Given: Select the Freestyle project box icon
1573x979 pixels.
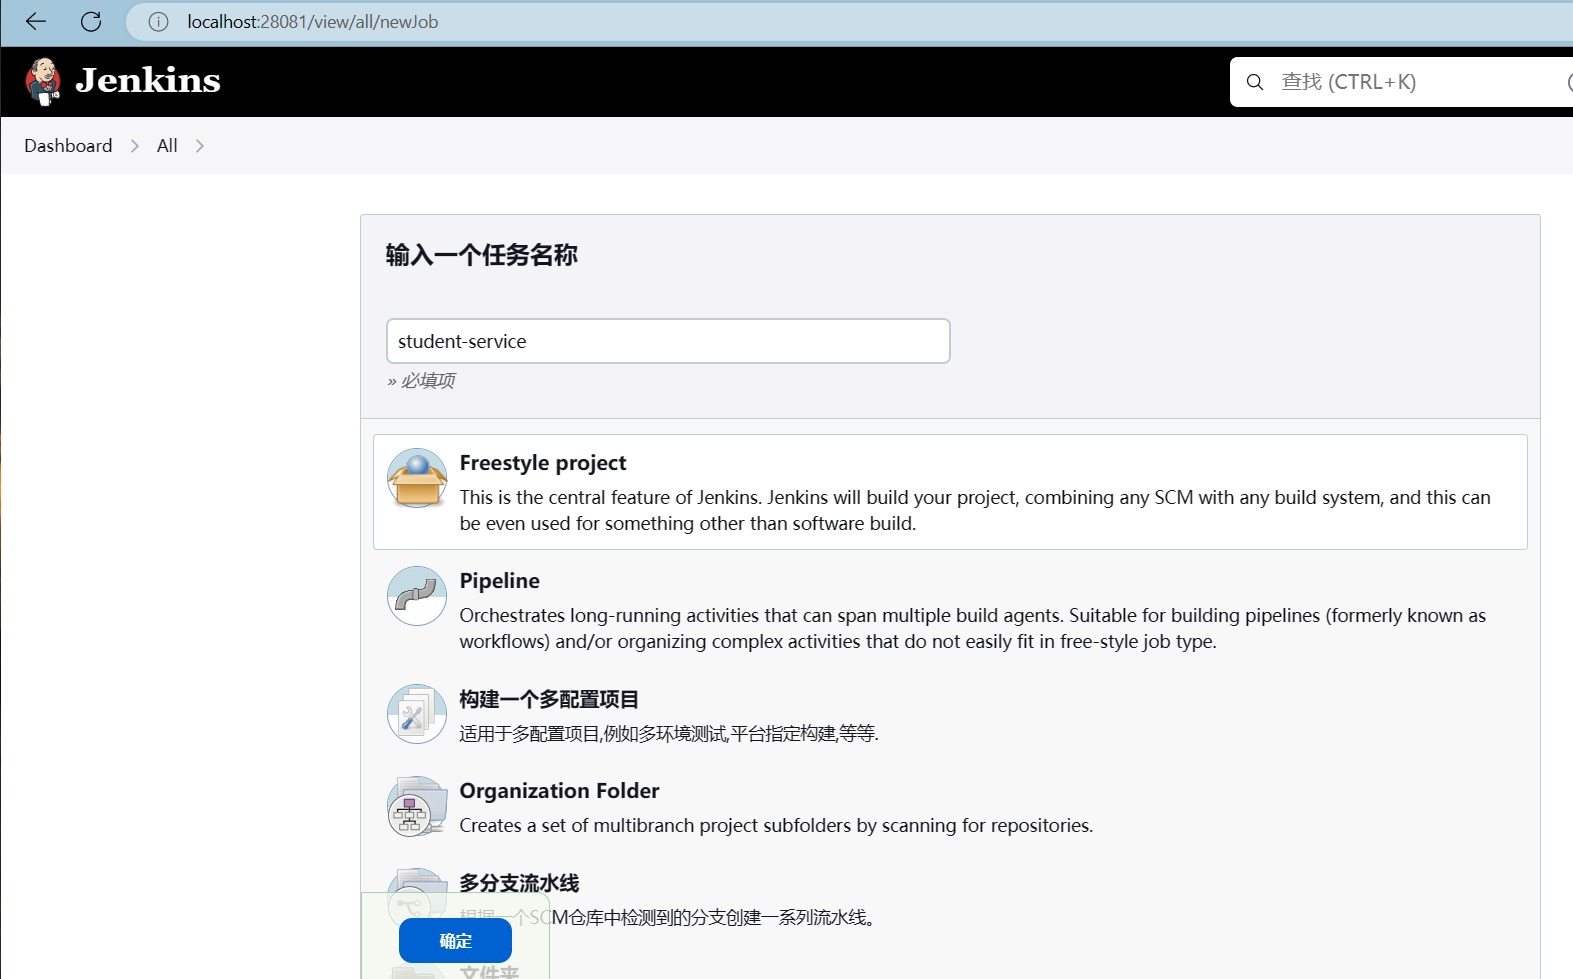Looking at the screenshot, I should click(x=417, y=478).
